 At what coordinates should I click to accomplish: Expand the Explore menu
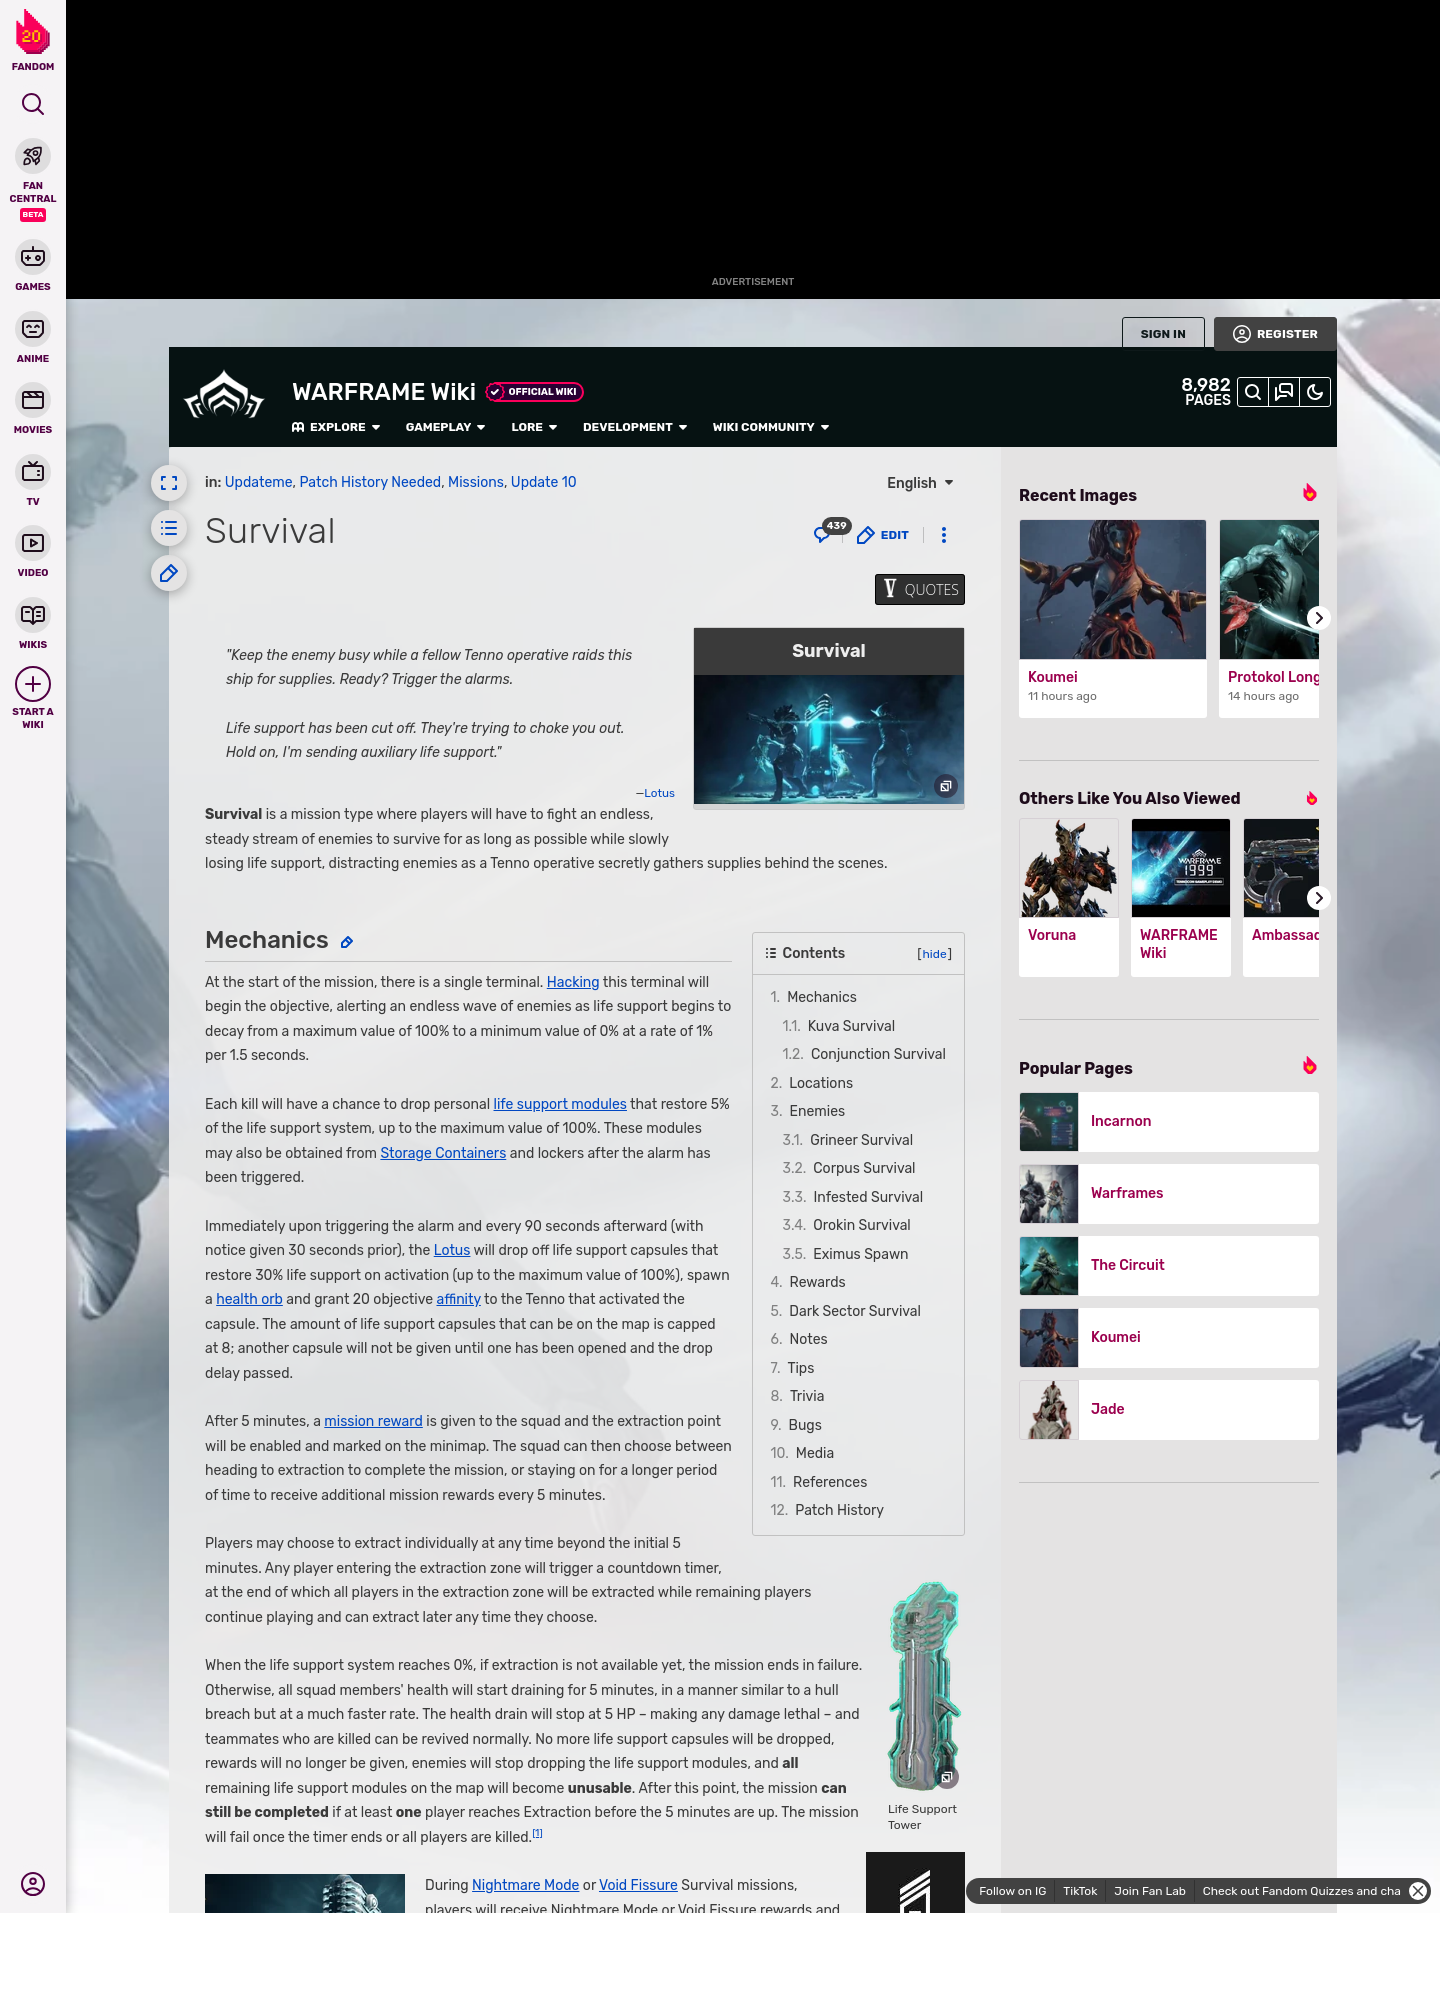coord(336,427)
